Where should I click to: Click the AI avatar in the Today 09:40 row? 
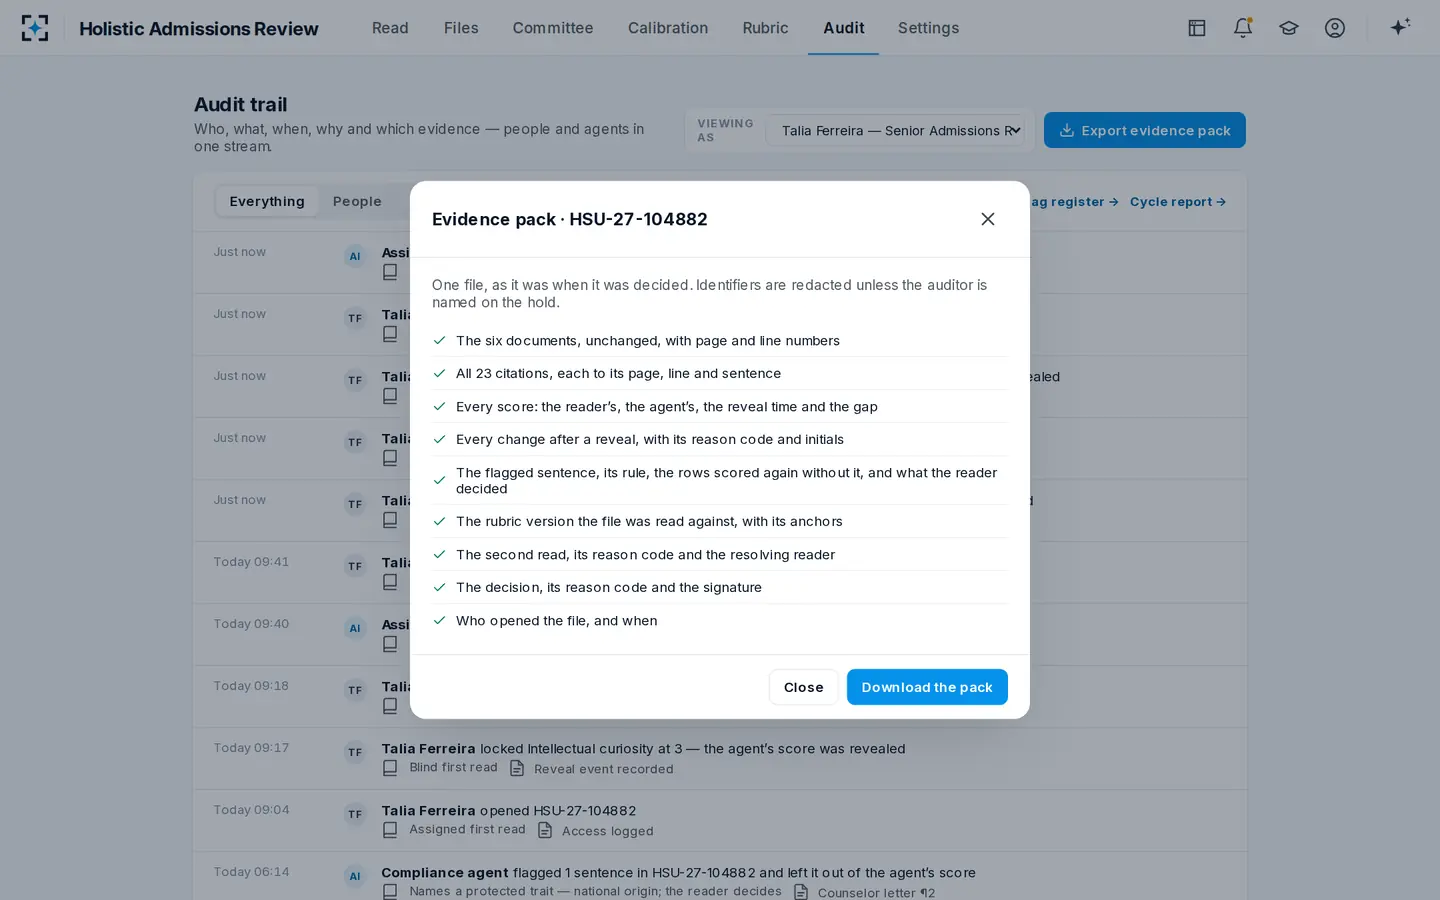(355, 628)
